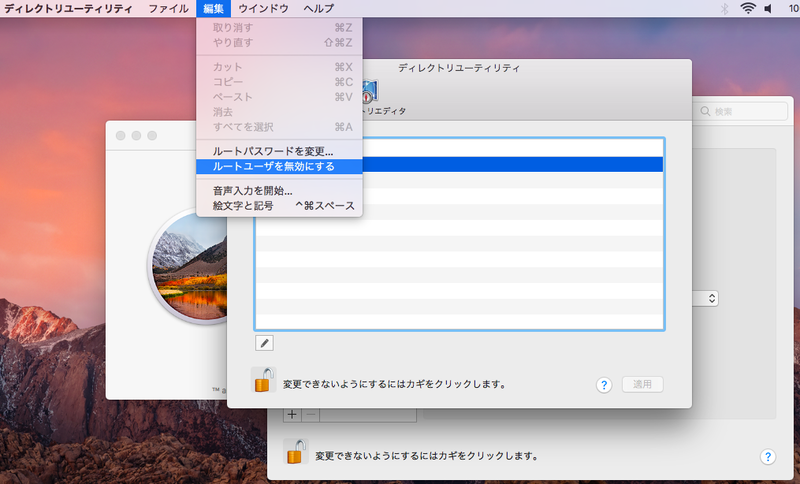800x484 pixels.
Task: Close the open 編集 menu title
Action: point(213,8)
